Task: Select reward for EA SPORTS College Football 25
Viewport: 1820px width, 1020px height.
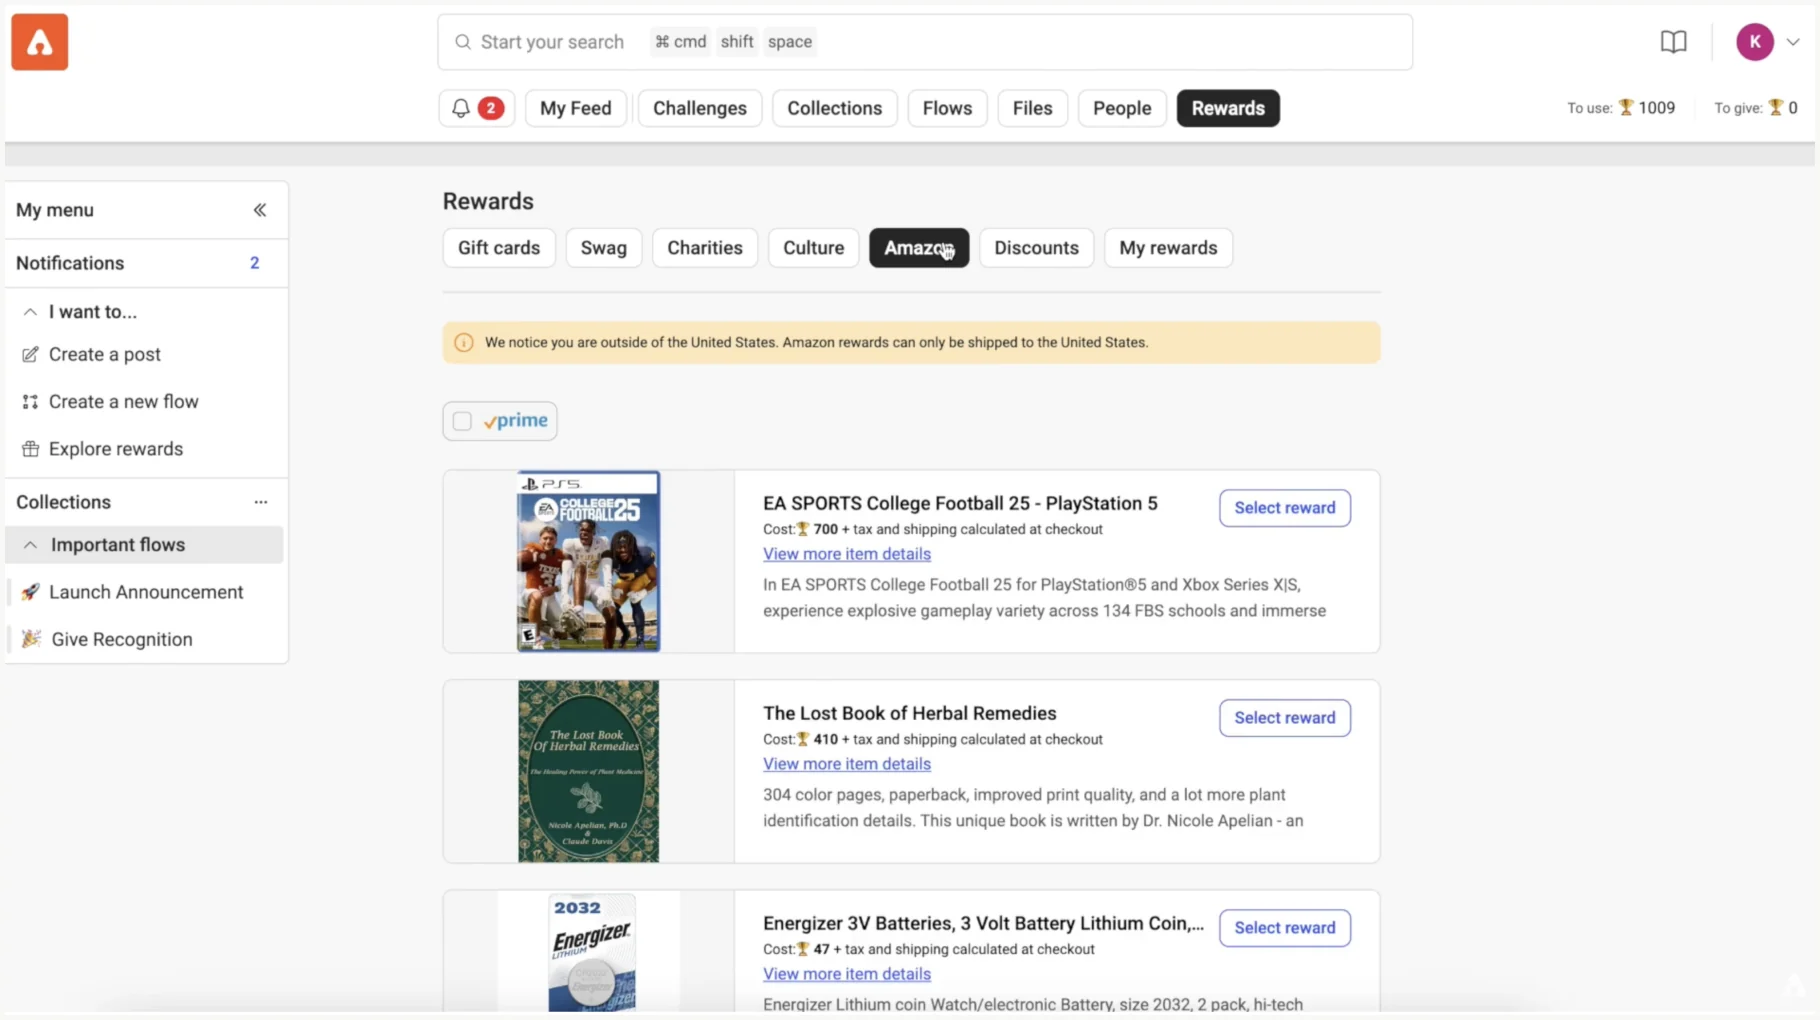Action: coord(1285,508)
